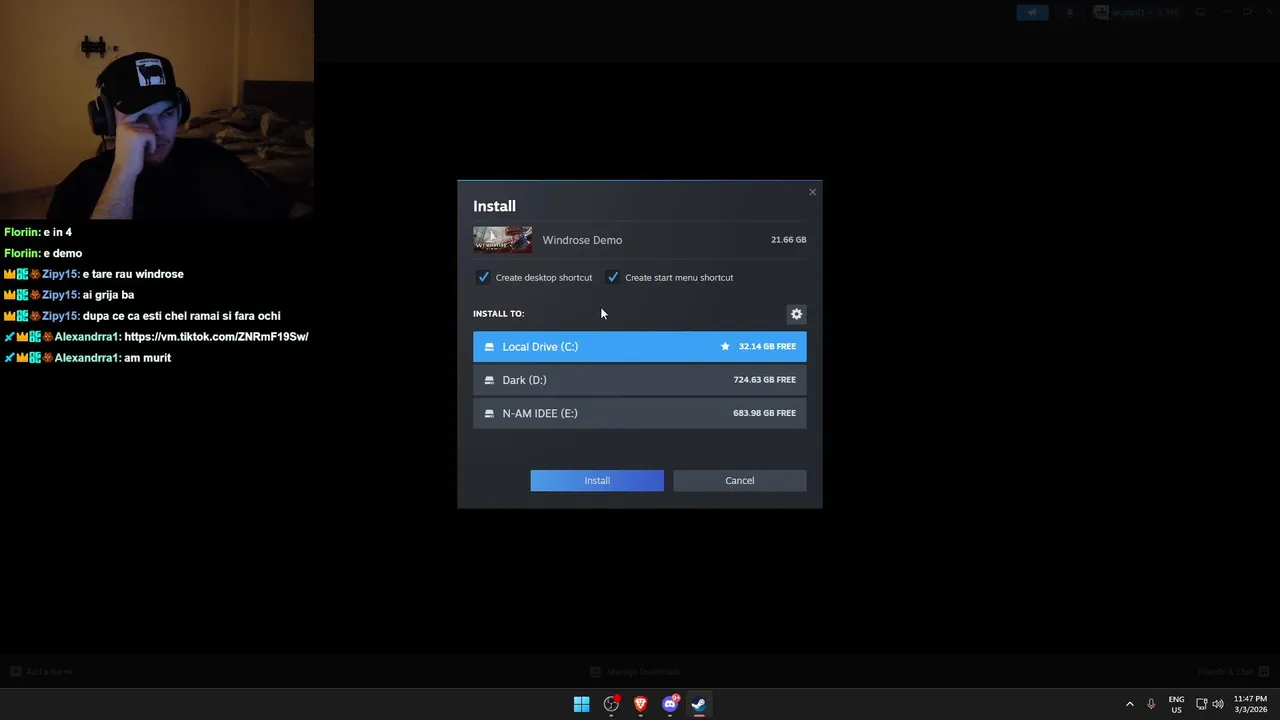Click the INSTALL TO: label

click(x=498, y=313)
